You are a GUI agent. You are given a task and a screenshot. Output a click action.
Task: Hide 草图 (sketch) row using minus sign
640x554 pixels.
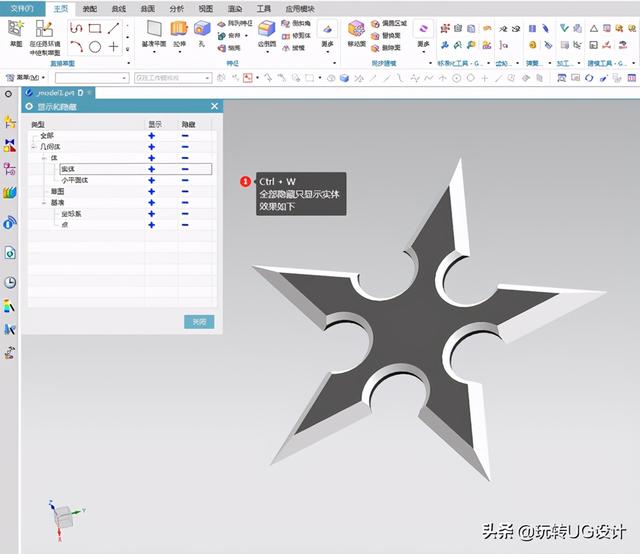click(185, 191)
